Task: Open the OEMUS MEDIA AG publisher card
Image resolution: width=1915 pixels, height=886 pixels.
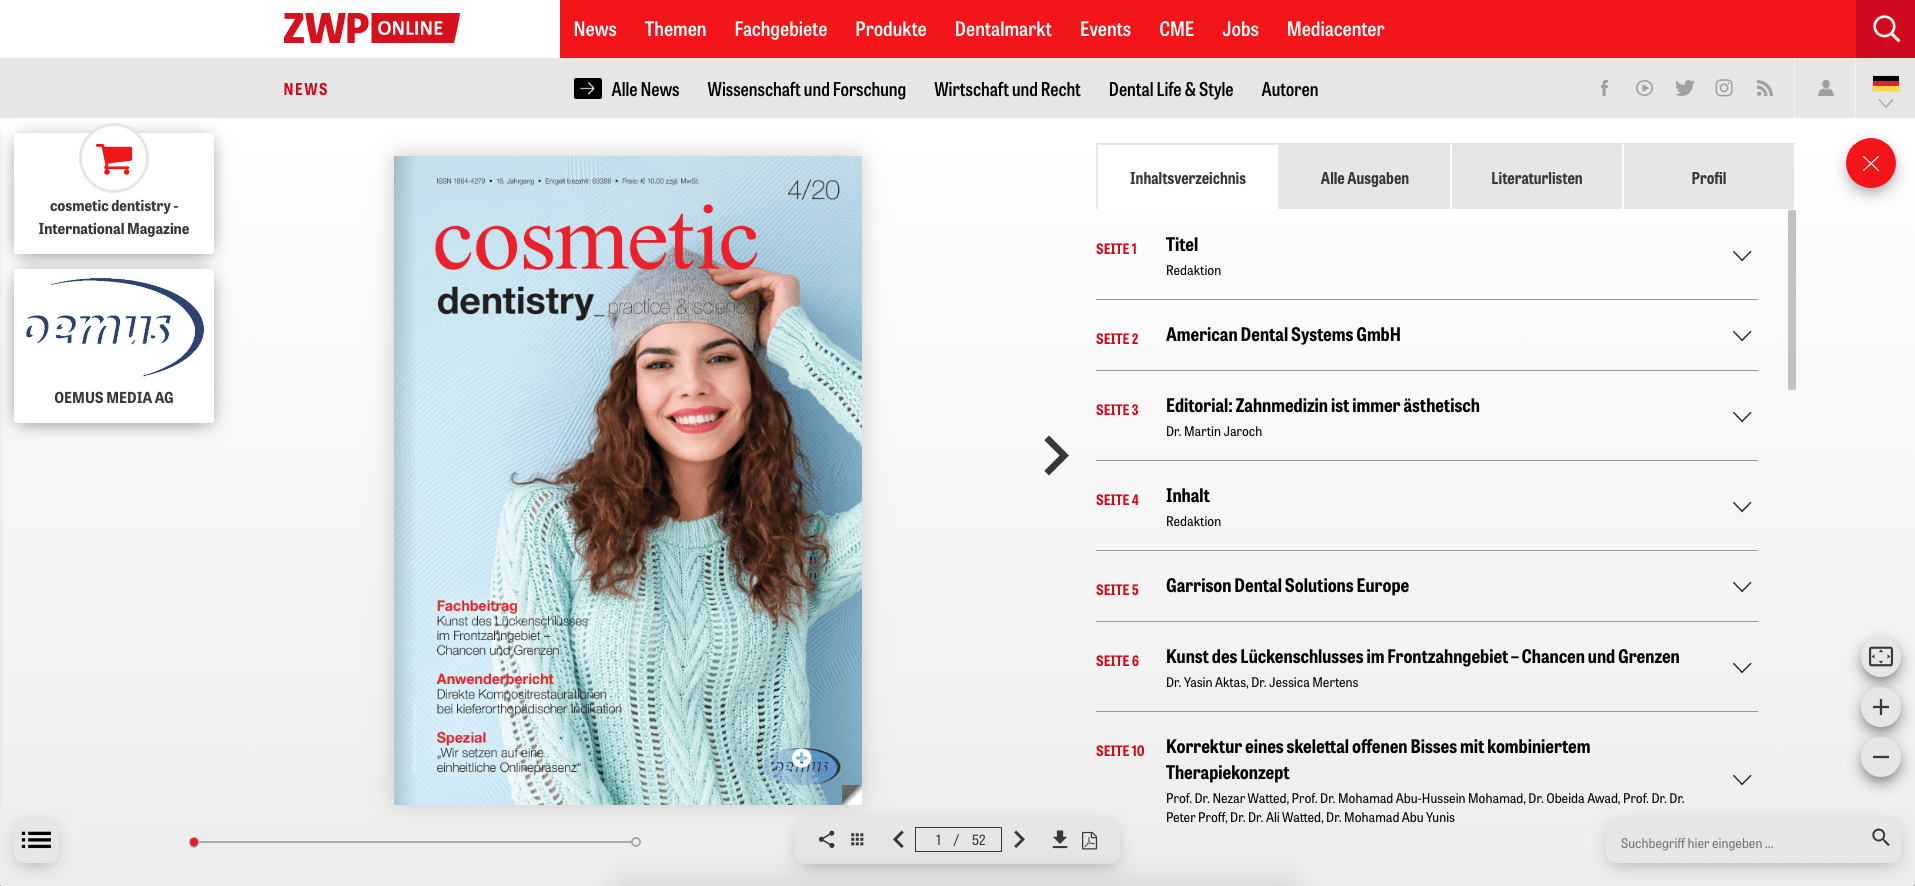Action: point(114,346)
